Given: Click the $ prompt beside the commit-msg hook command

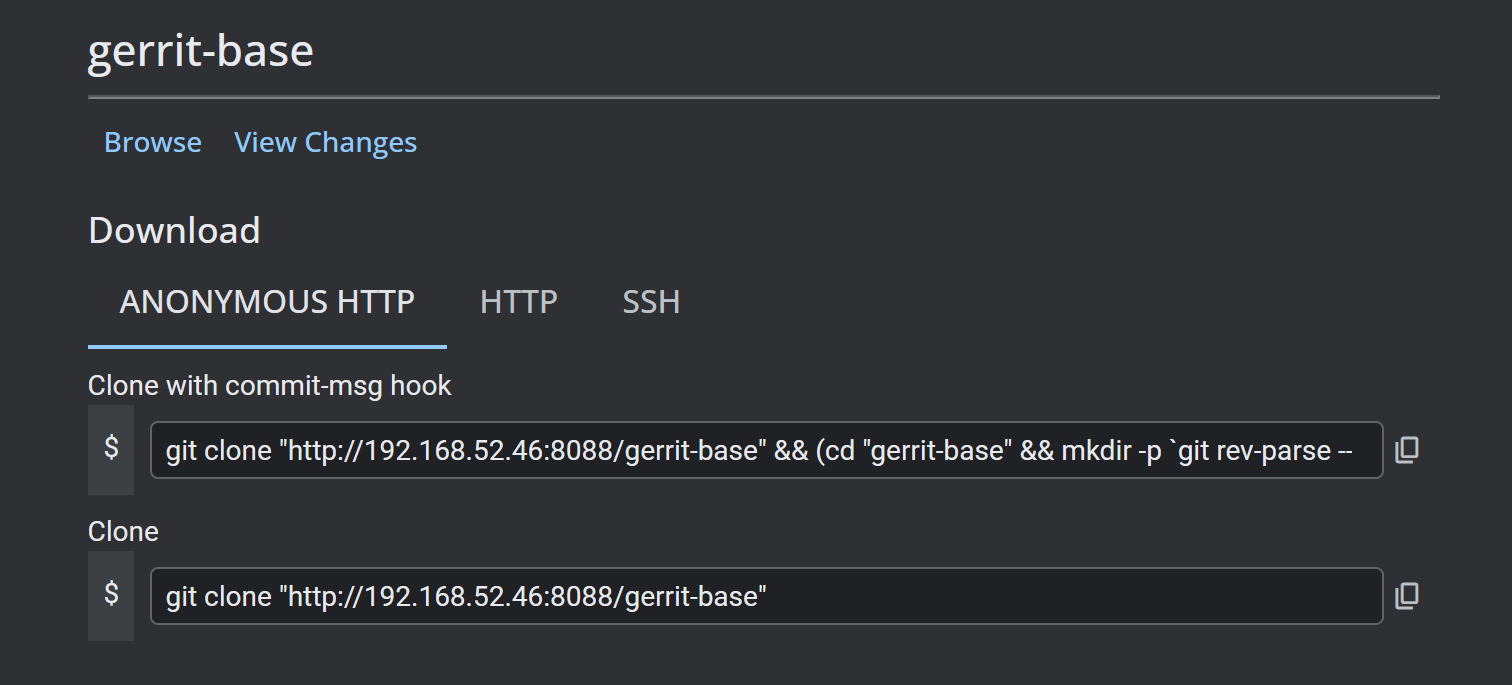Looking at the screenshot, I should [x=111, y=448].
